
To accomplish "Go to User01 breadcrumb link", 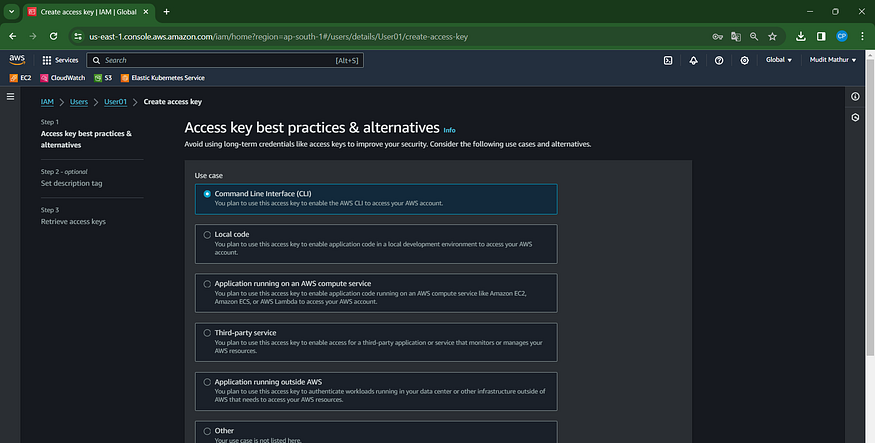I will 116,102.
